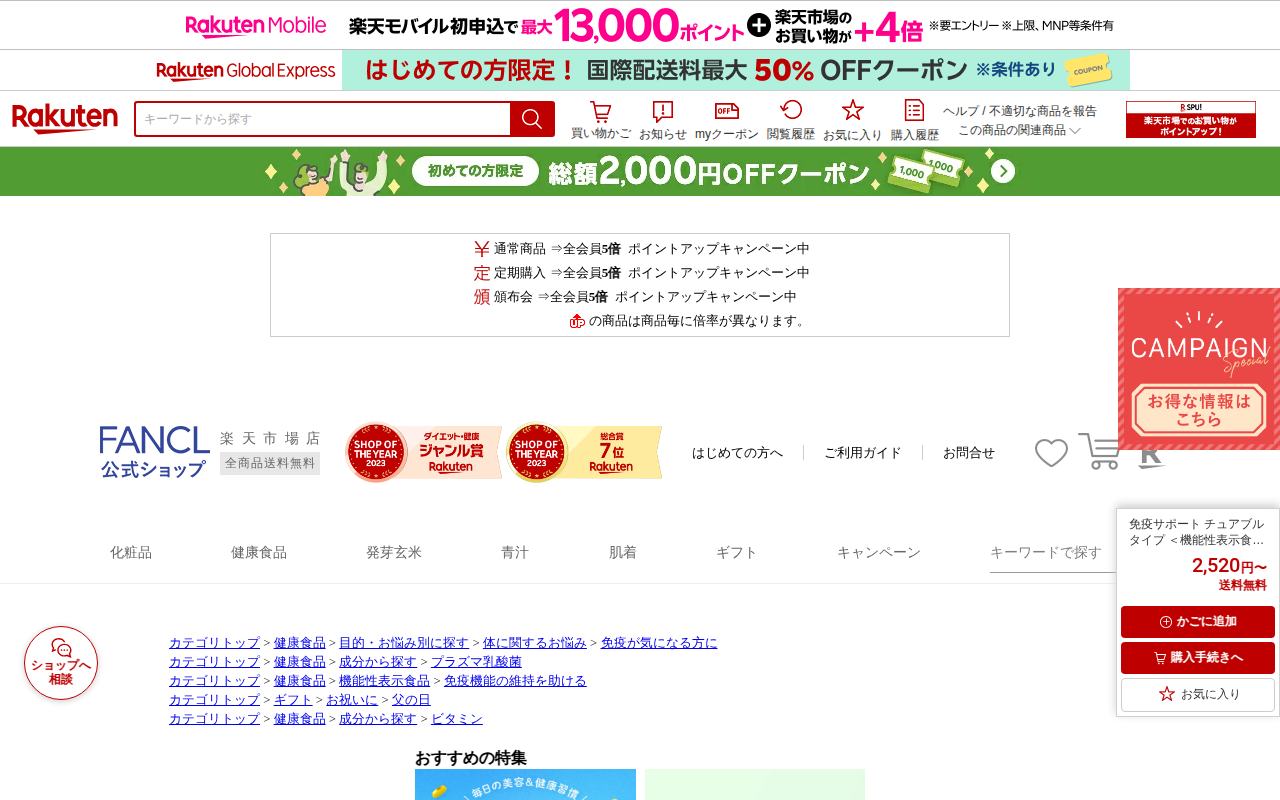
Task: Open breadcrumb link 免疫が気になる方に
Action: 659,643
